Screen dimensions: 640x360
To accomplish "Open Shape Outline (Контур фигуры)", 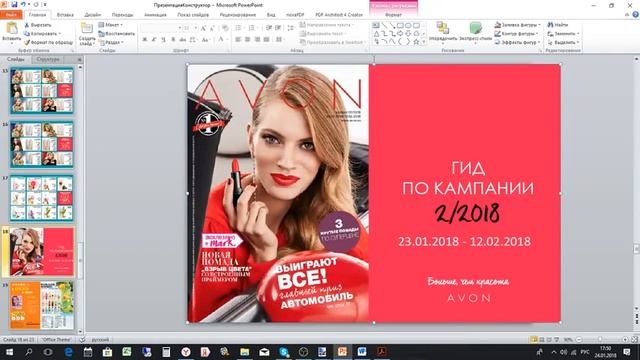I will tap(516, 33).
